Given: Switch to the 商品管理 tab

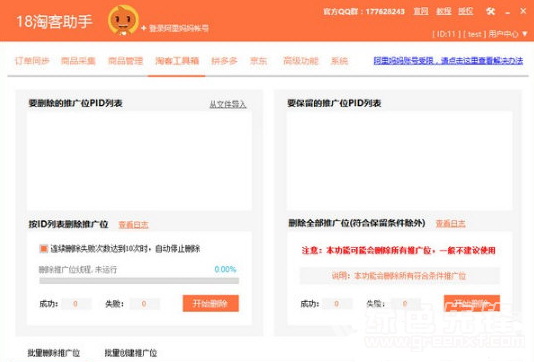Looking at the screenshot, I should (x=125, y=61).
